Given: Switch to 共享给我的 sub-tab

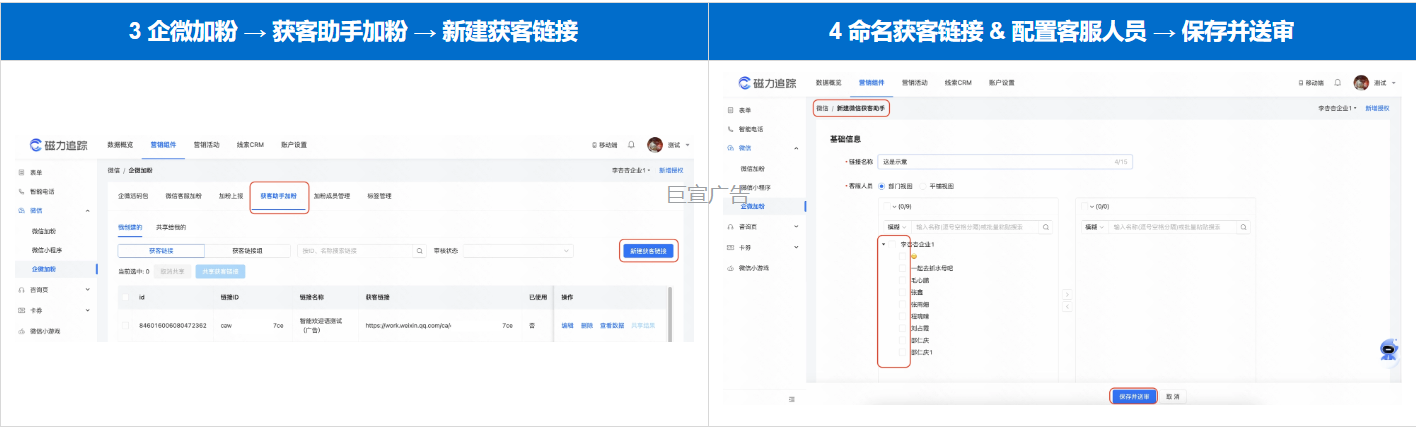Looking at the screenshot, I should pyautogui.click(x=171, y=228).
